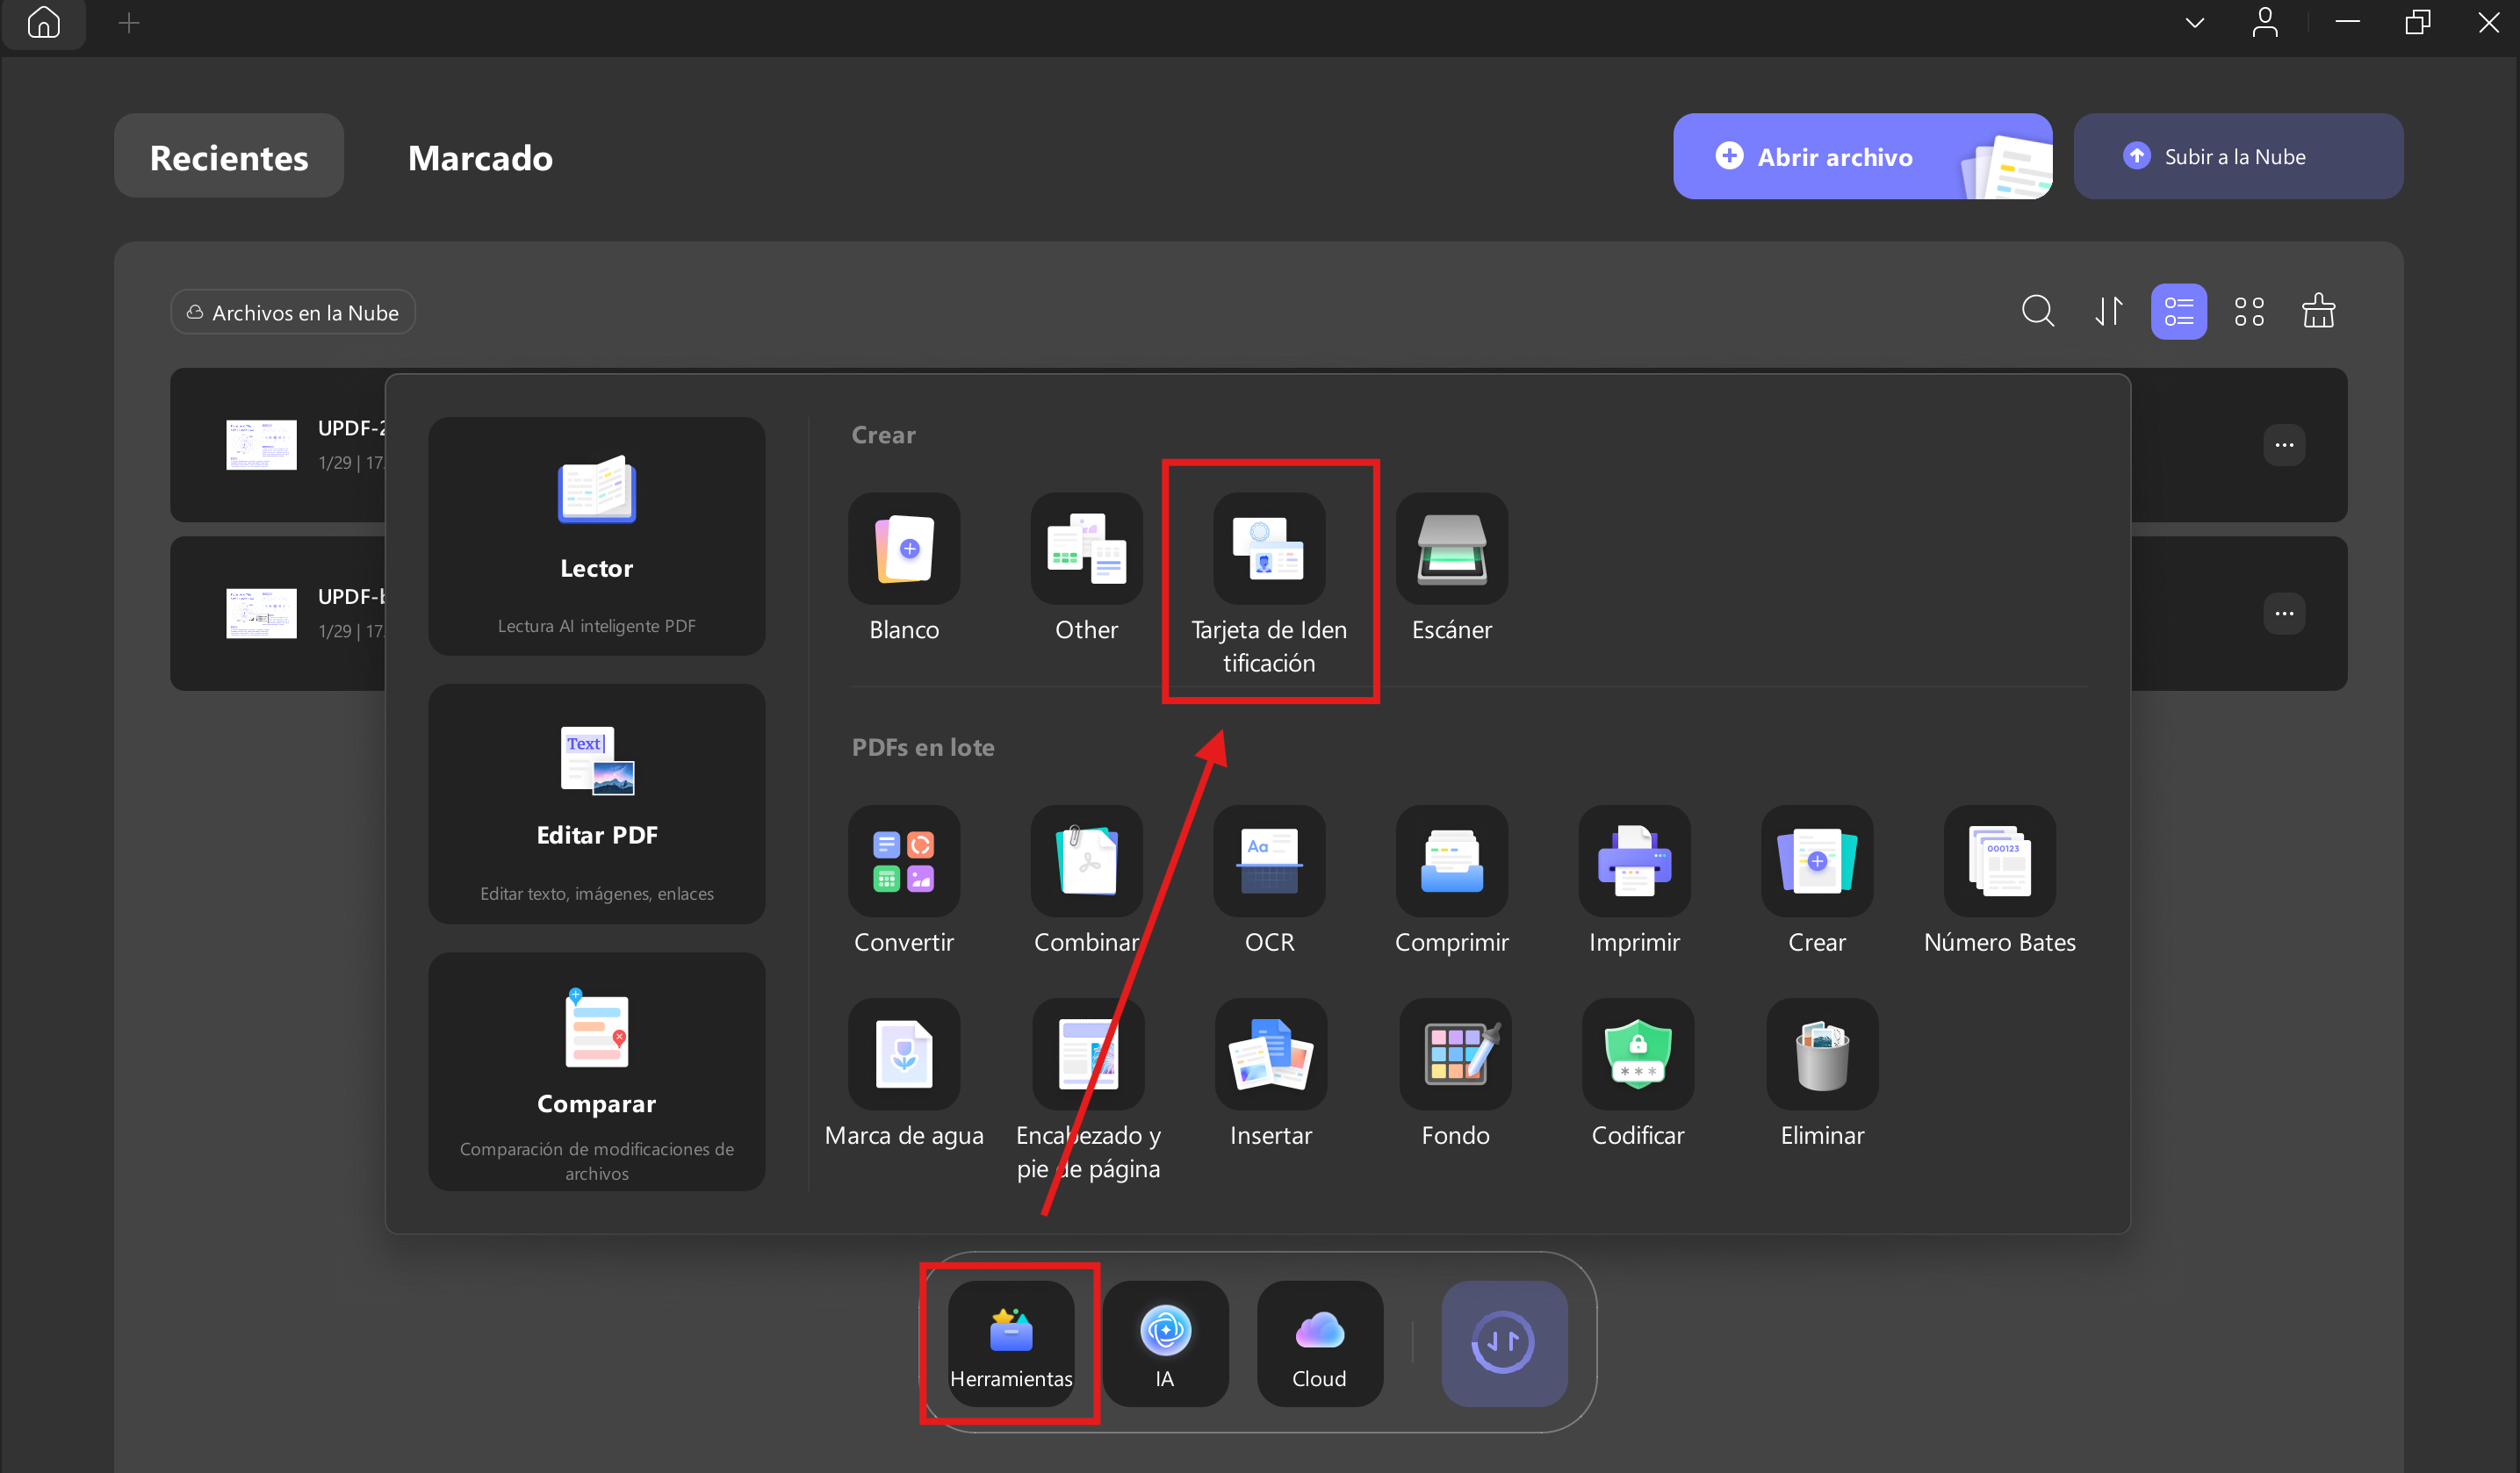Open the batch Insertar tool

click(x=1270, y=1054)
